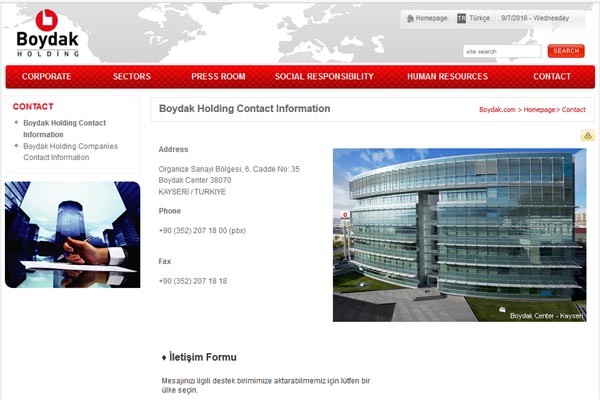This screenshot has height=400, width=600.
Task: Open Boydak Holding Companies Contact Information link
Action: (70, 152)
